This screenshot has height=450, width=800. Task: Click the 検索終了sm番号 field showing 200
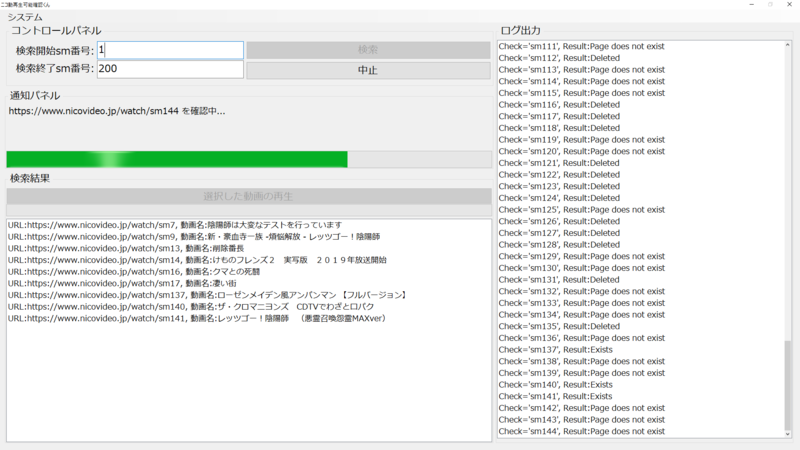pos(170,69)
